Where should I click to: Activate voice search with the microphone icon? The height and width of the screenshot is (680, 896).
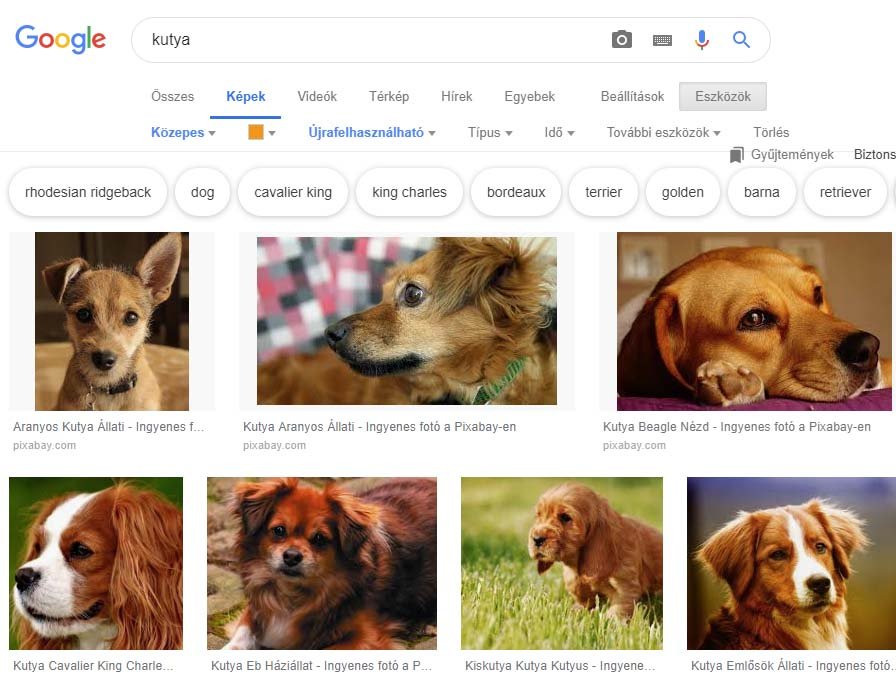coord(701,39)
